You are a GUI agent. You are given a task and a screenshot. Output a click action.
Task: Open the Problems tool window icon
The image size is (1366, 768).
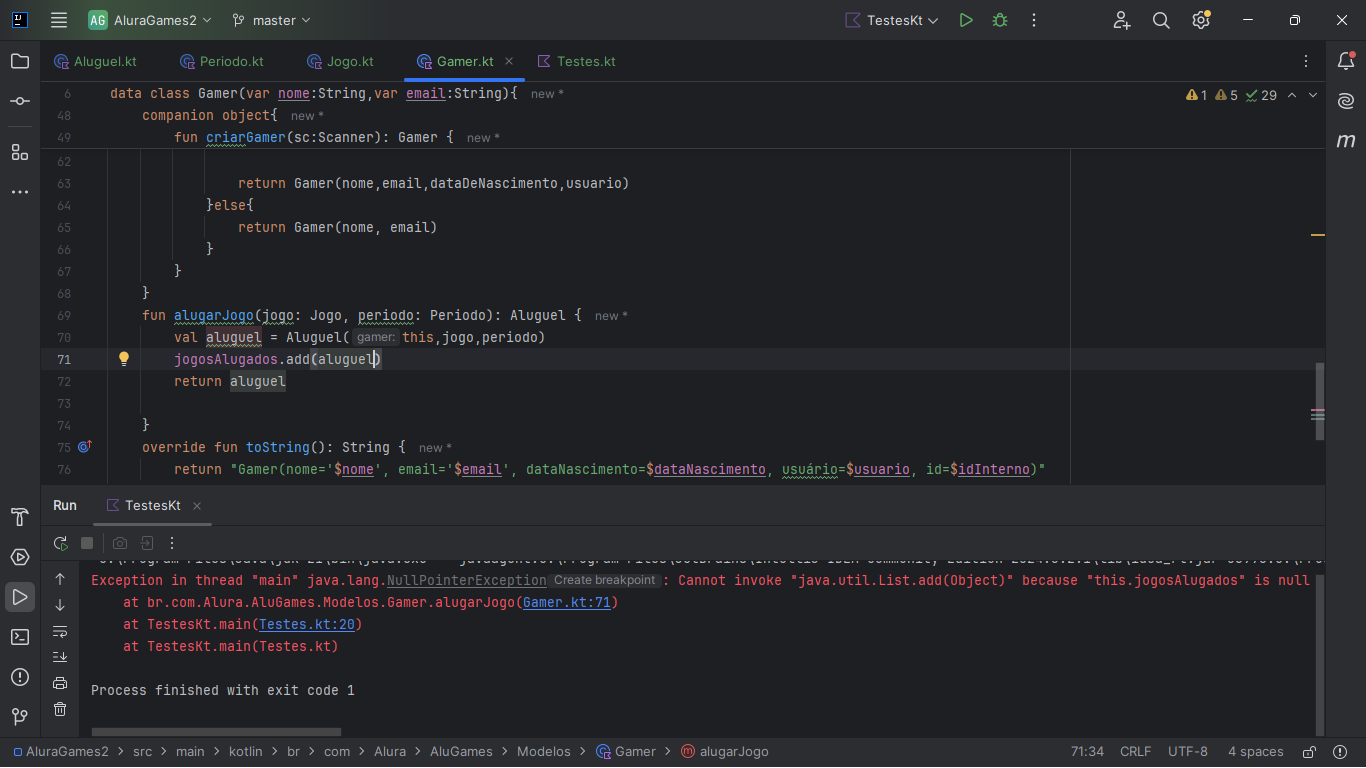point(20,677)
